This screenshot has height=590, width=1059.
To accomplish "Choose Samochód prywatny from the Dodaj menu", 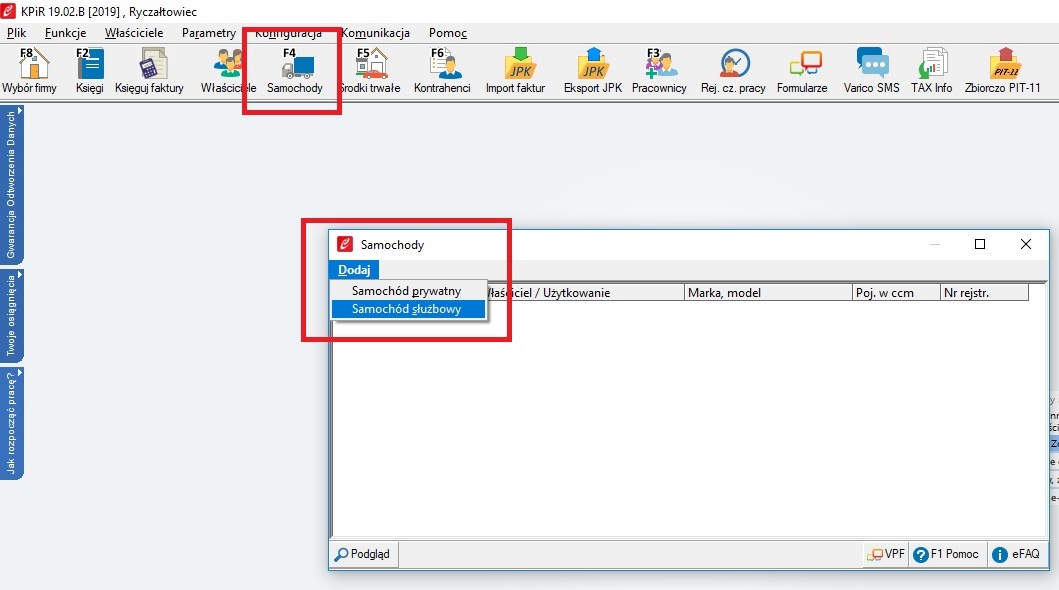I will (x=406, y=291).
